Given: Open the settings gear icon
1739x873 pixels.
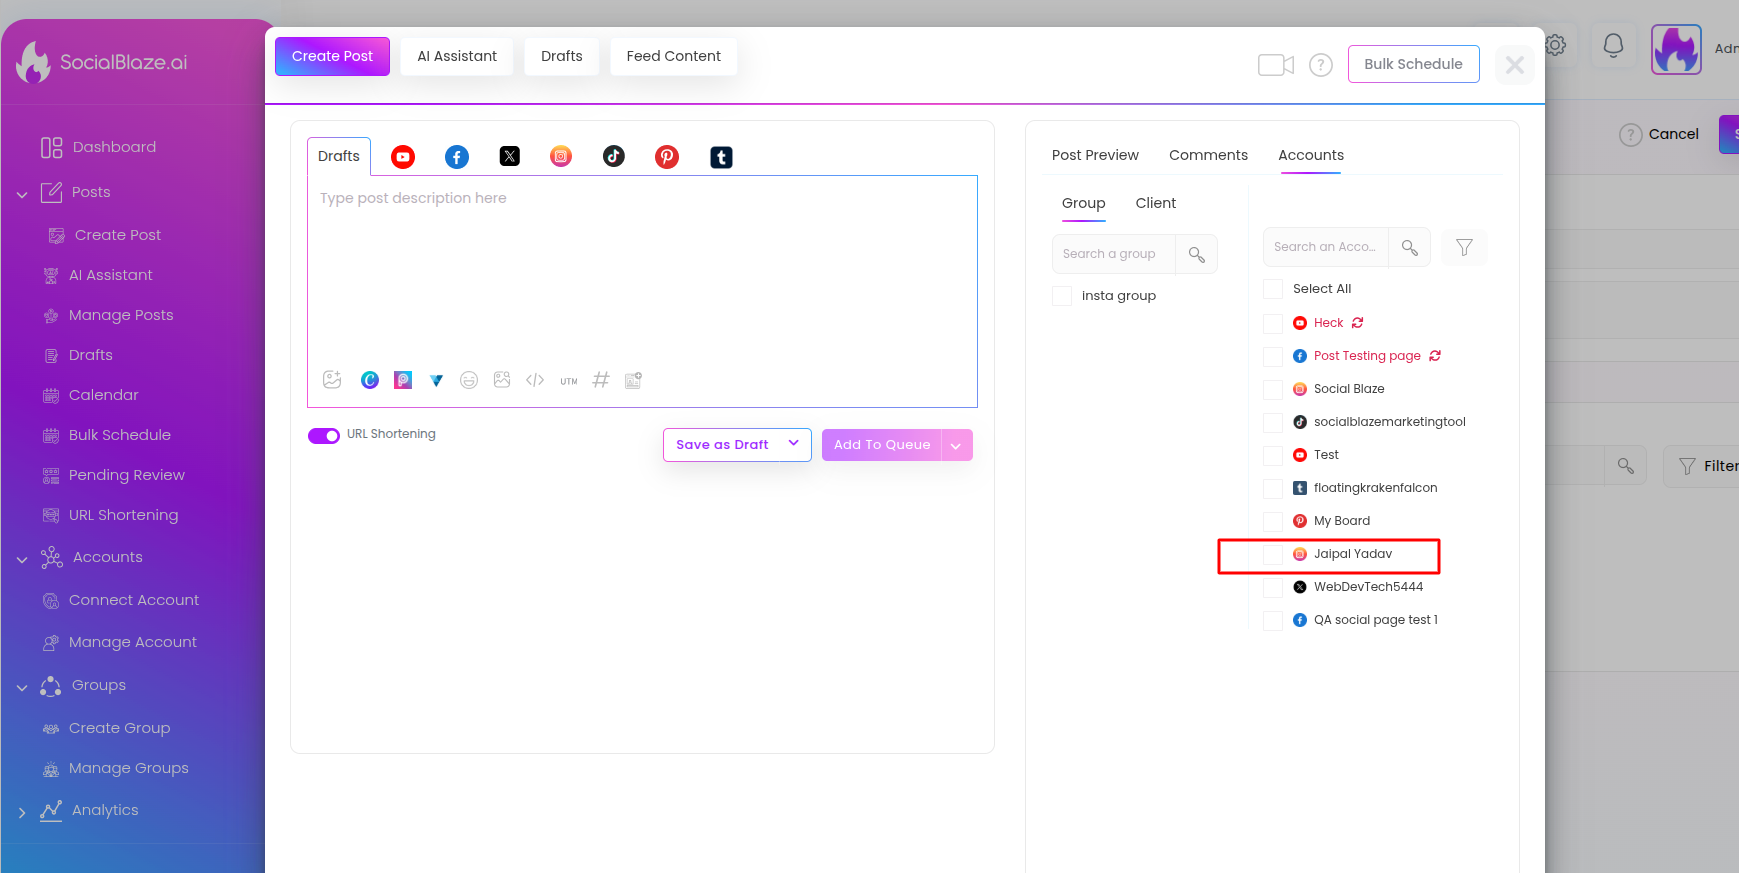Looking at the screenshot, I should (1556, 45).
